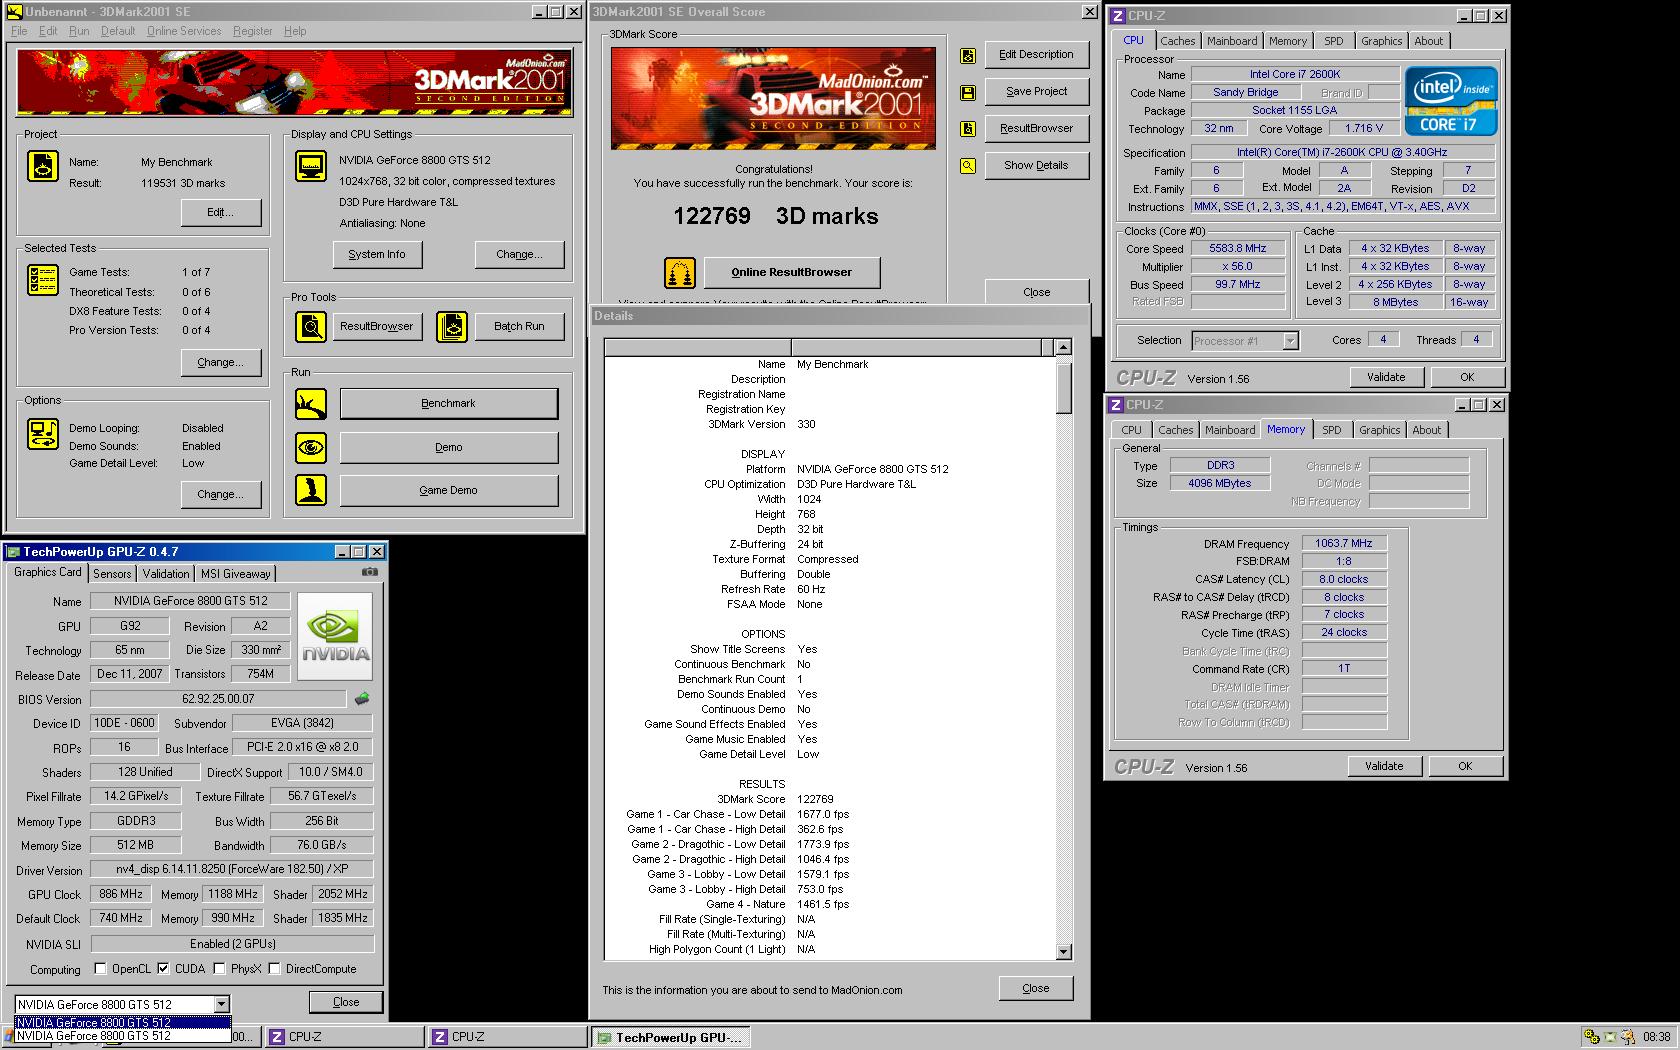Viewport: 1680px width, 1050px height.
Task: Click the icon beside ResultBrowser in score window
Action: tap(968, 129)
